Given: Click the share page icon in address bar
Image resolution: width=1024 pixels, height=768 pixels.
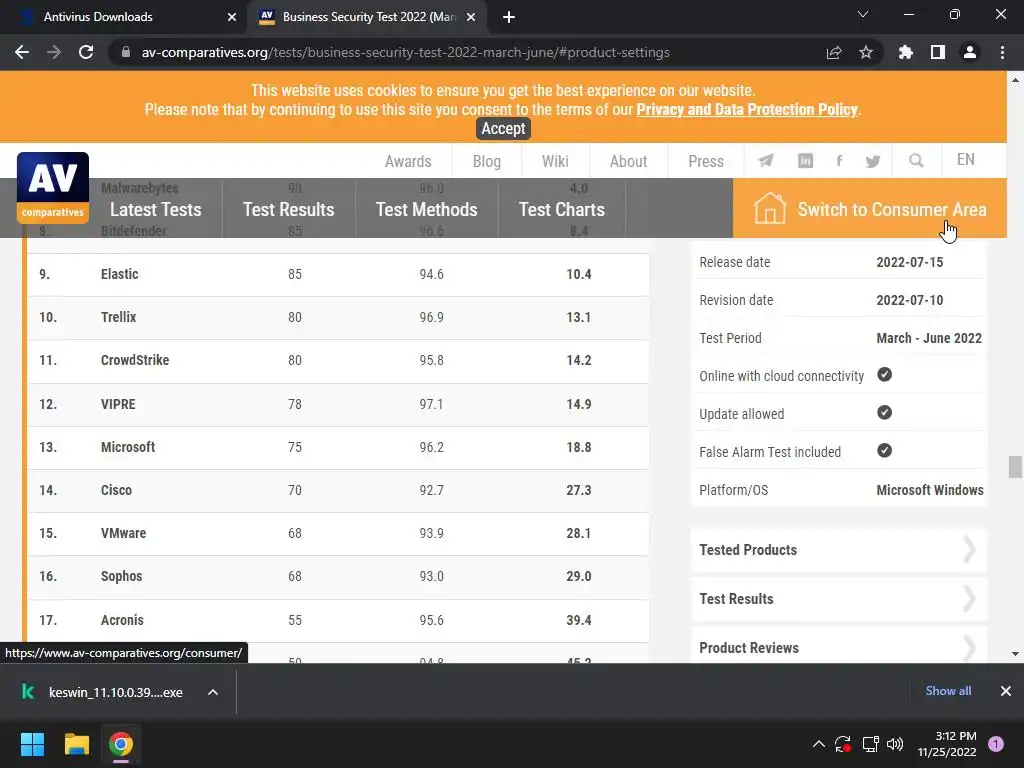Looking at the screenshot, I should point(833,52).
